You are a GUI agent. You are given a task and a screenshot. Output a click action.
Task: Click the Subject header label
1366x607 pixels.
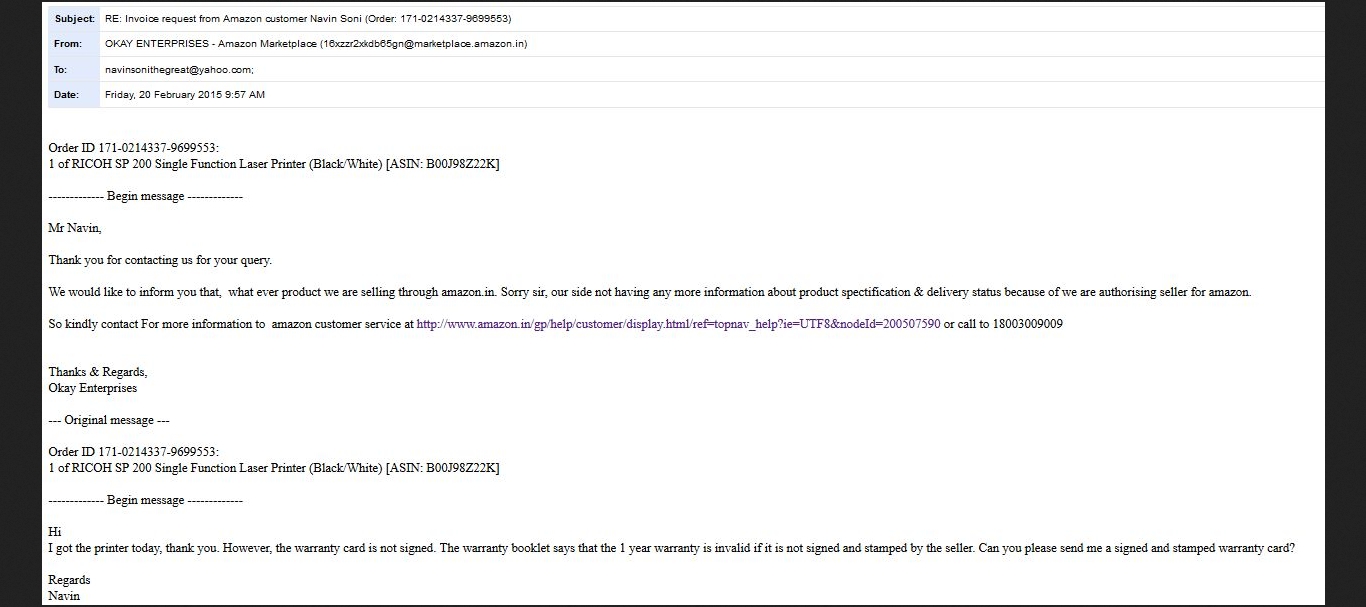74,19
